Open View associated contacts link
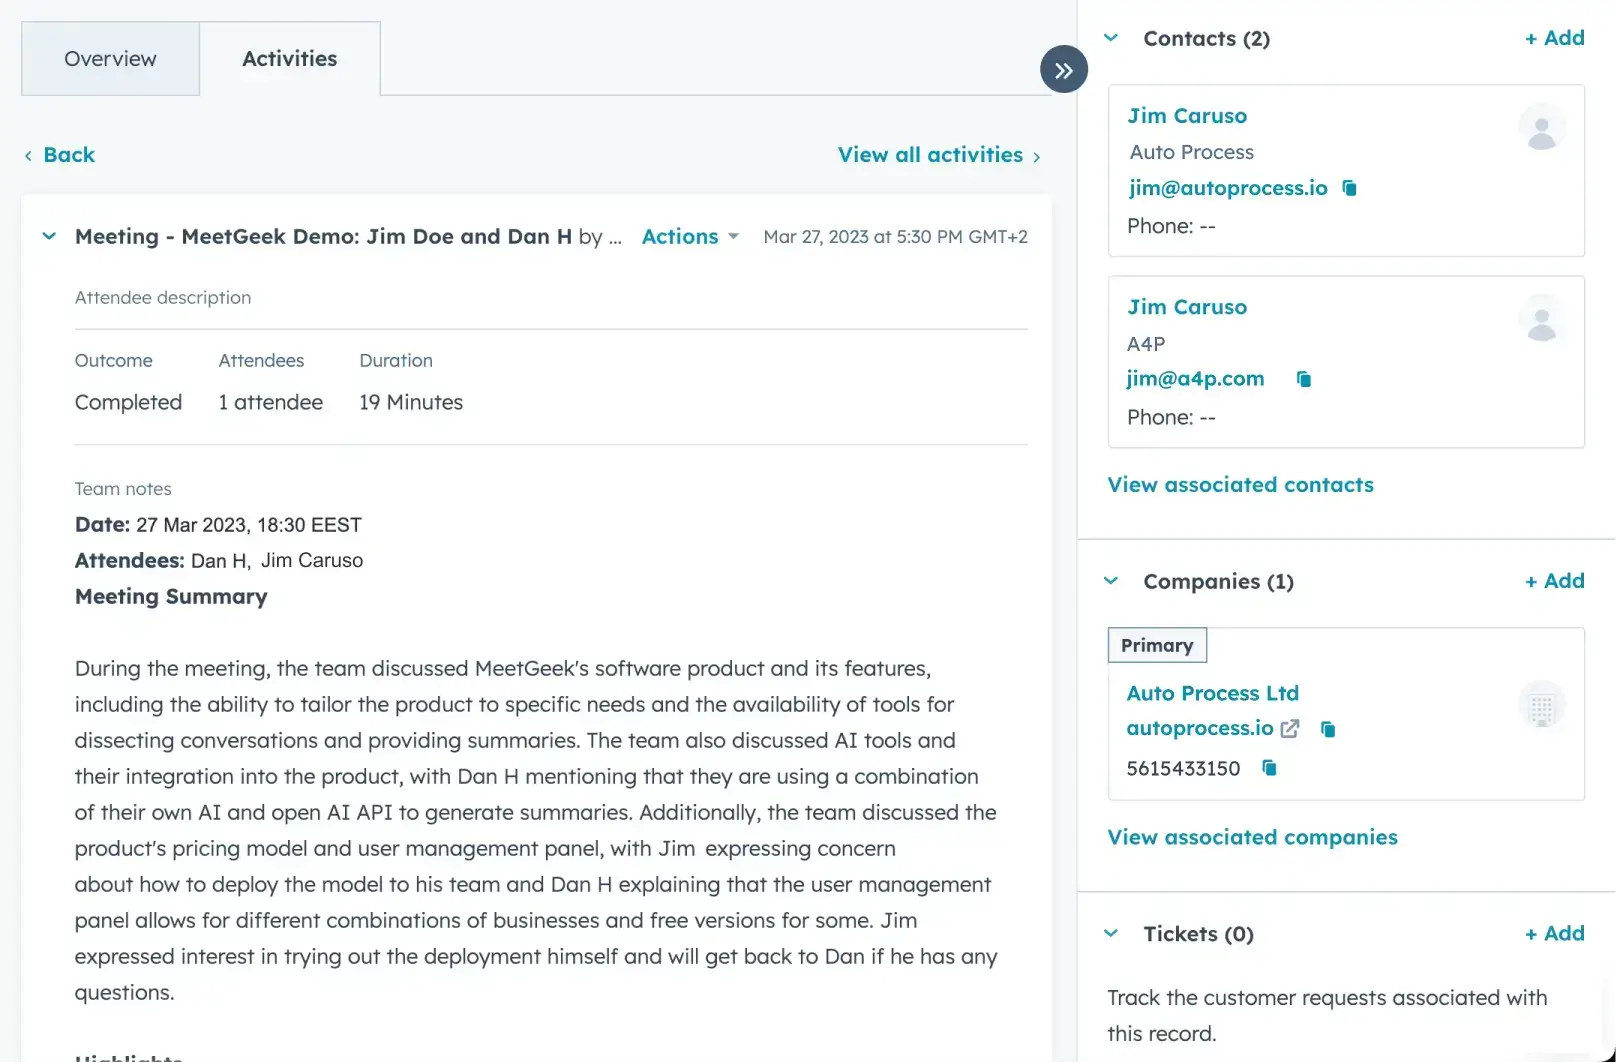Viewport: 1616px width, 1063px height. coord(1241,485)
